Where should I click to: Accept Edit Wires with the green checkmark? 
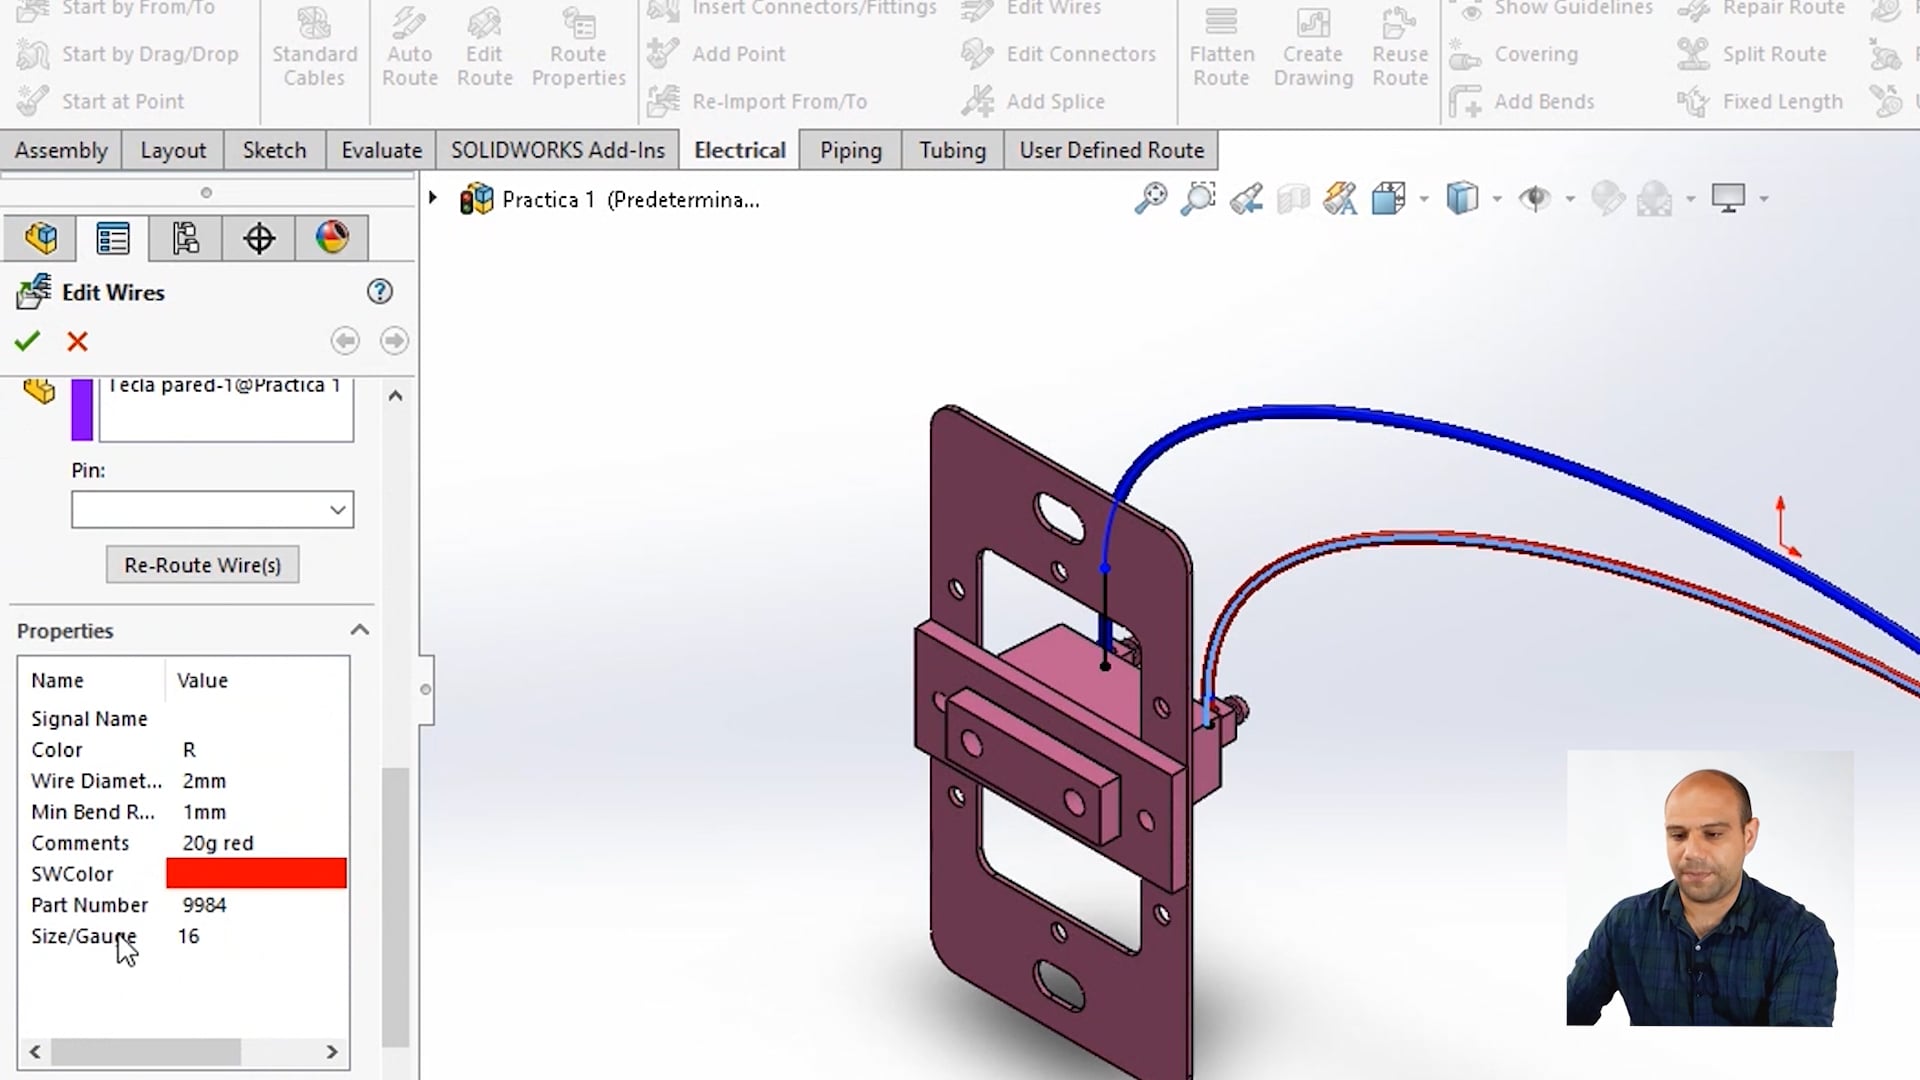coord(27,341)
